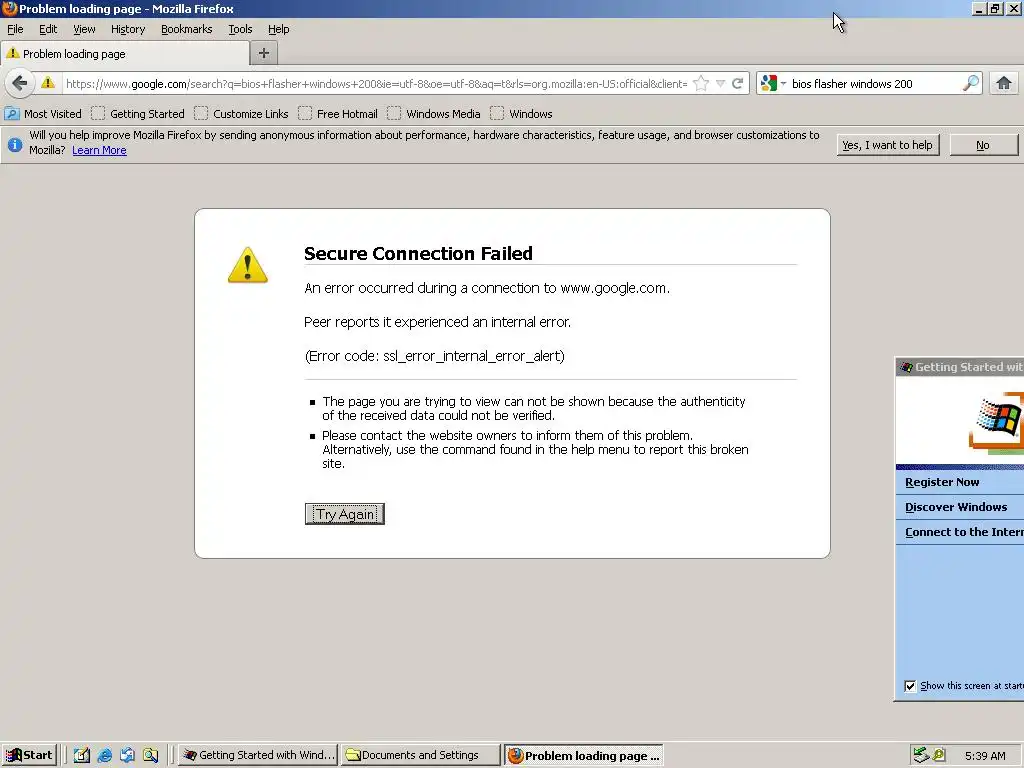Click Connect to the Internet option

point(964,532)
